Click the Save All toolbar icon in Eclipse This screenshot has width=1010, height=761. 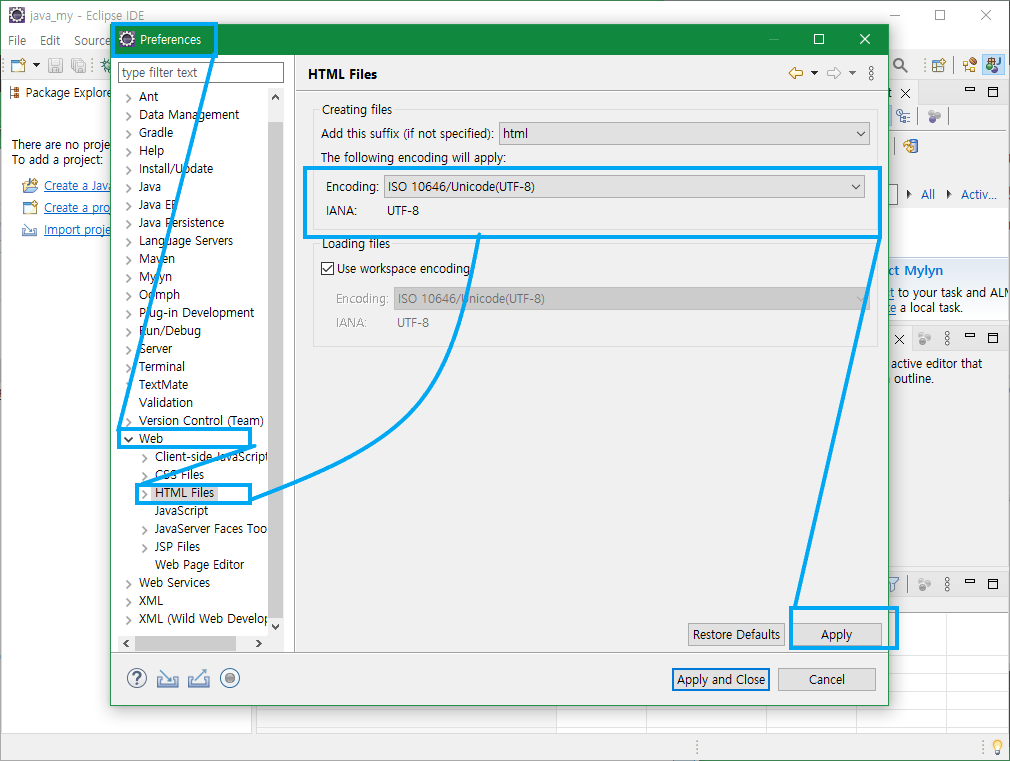click(78, 65)
